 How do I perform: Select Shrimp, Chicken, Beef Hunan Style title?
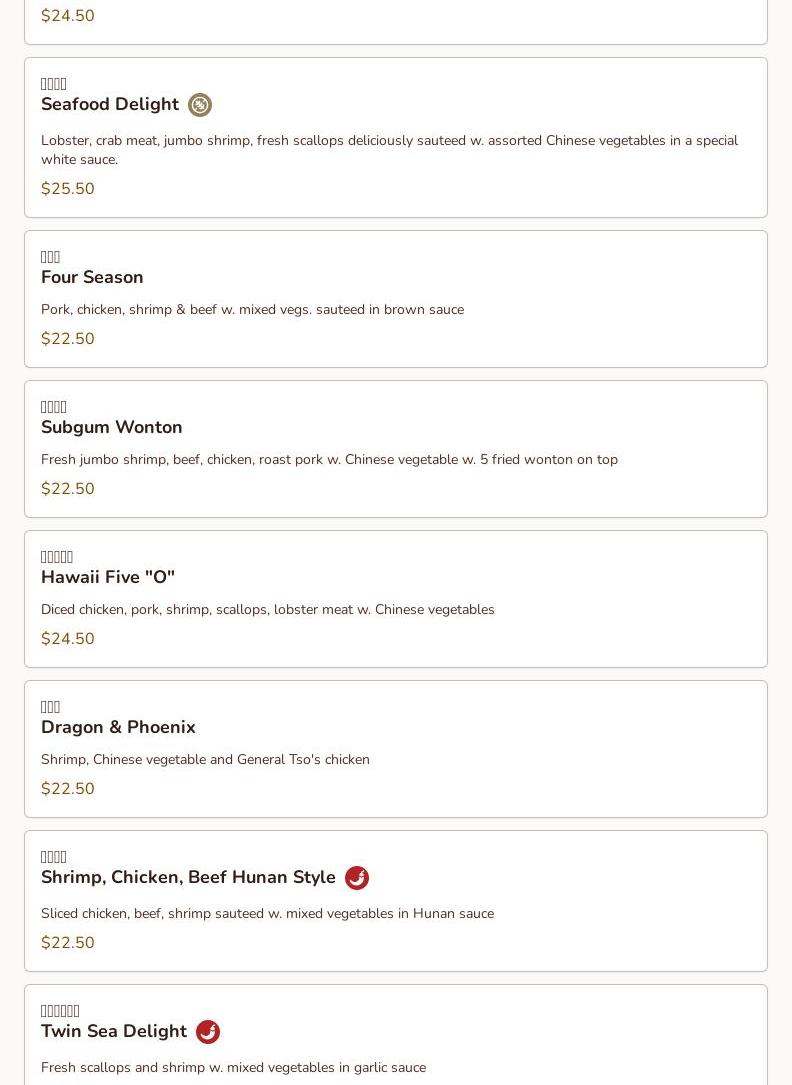click(188, 877)
